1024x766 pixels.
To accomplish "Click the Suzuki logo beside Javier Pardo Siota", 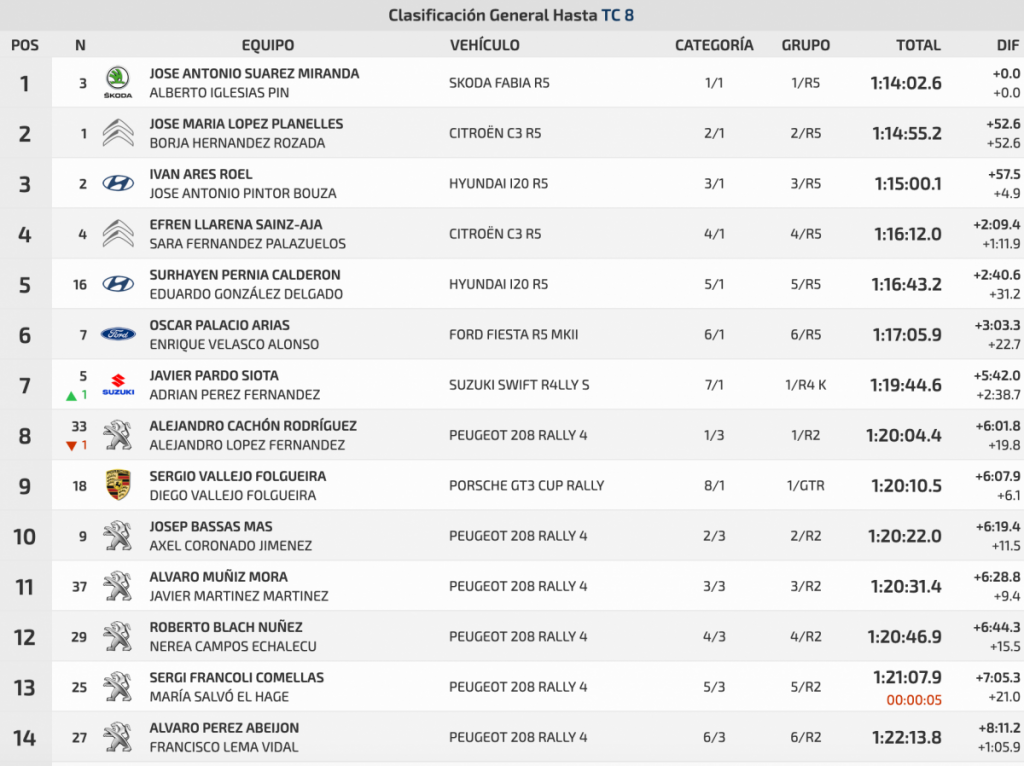I will click(x=118, y=384).
